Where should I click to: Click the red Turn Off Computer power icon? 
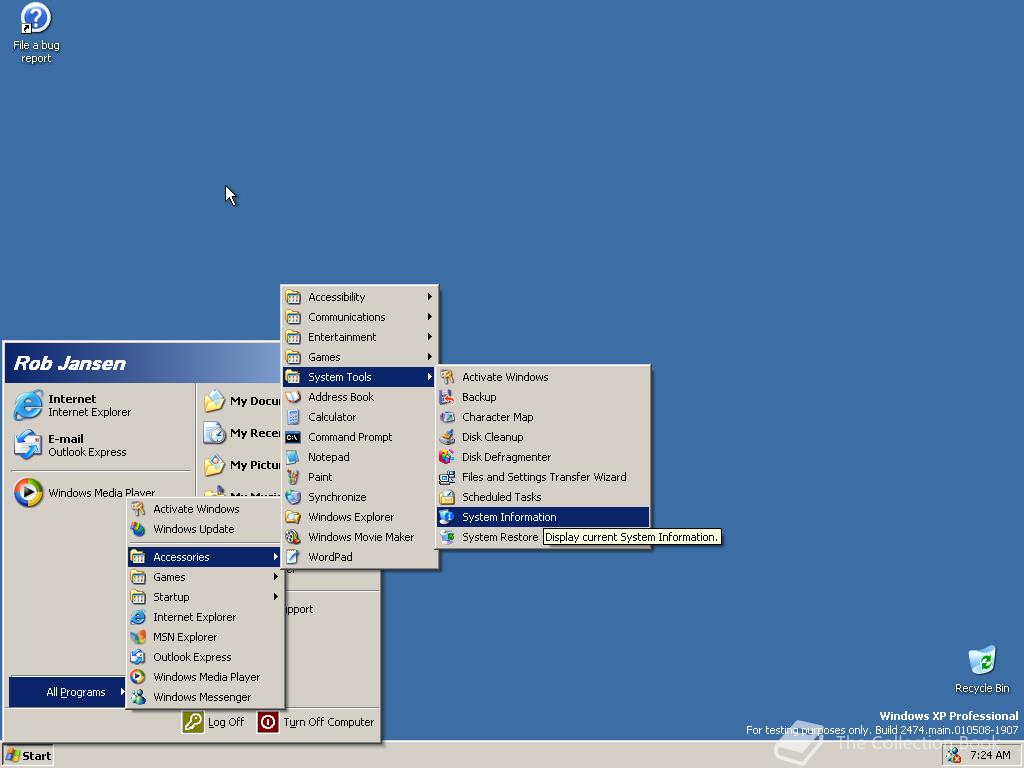pos(268,722)
